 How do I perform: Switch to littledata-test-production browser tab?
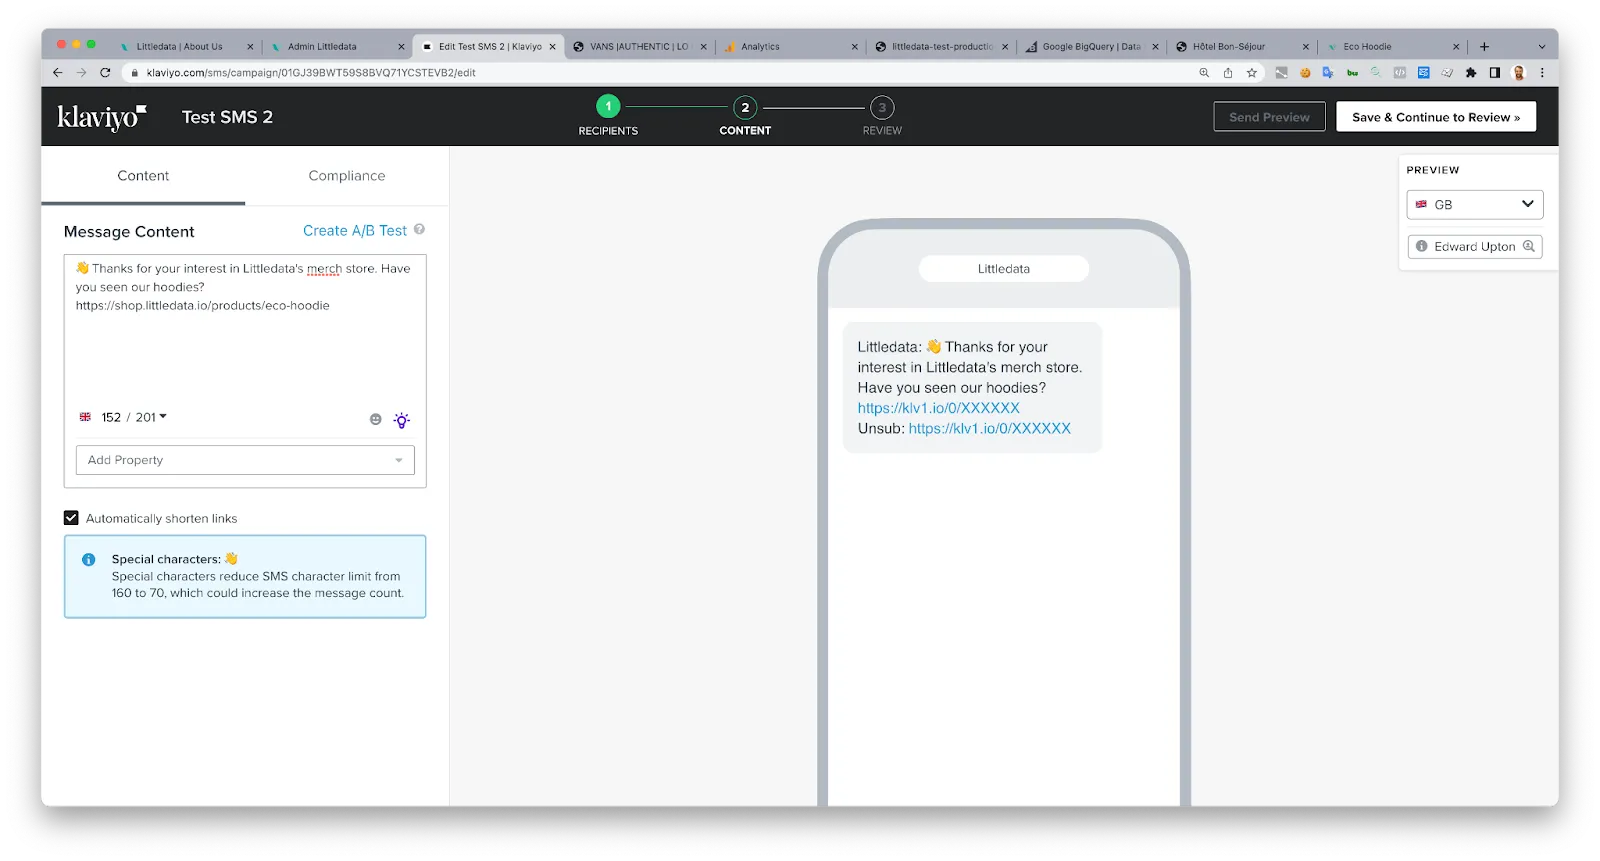tap(940, 47)
